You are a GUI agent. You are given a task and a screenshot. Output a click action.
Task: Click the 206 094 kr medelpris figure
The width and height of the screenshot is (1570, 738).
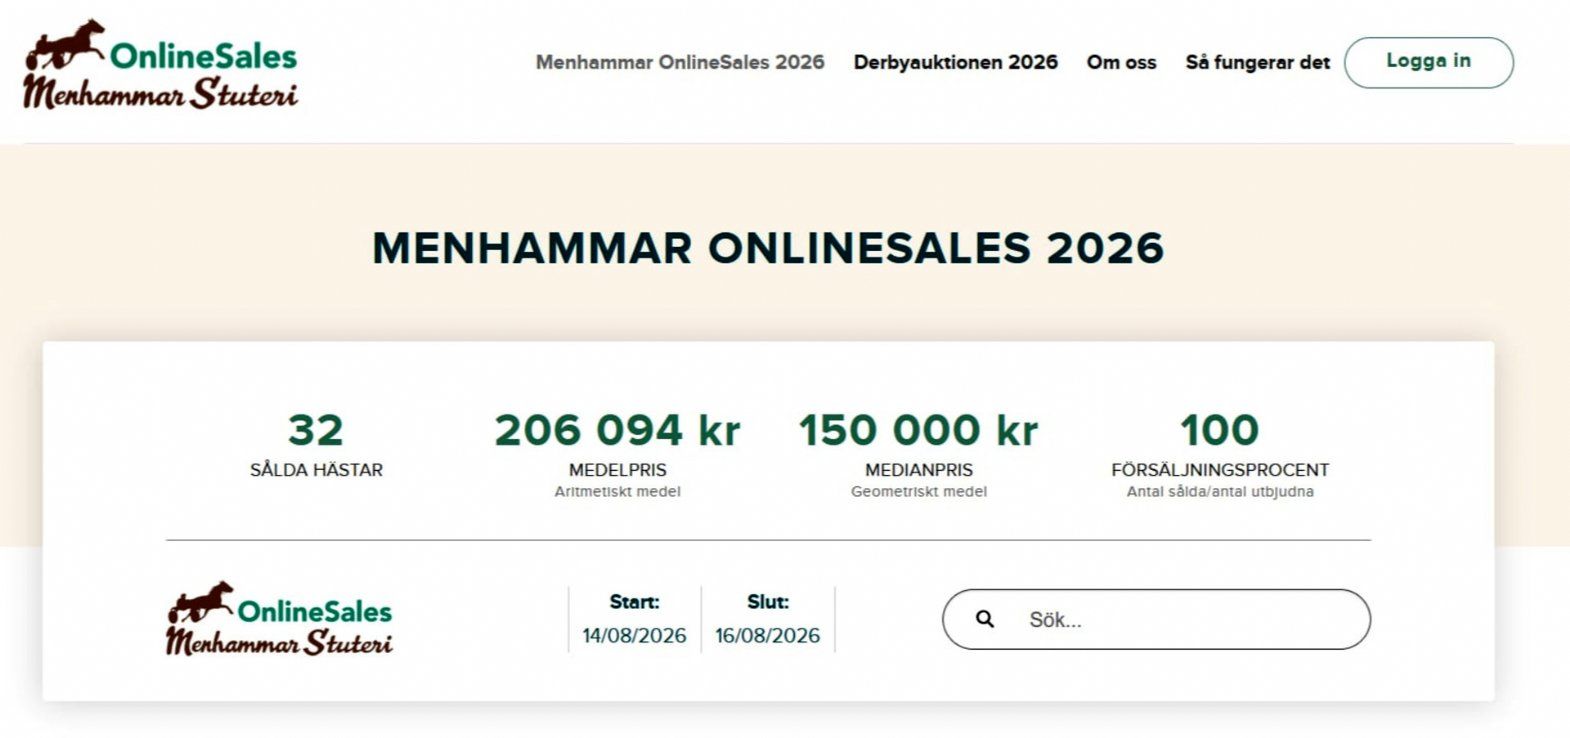click(617, 430)
